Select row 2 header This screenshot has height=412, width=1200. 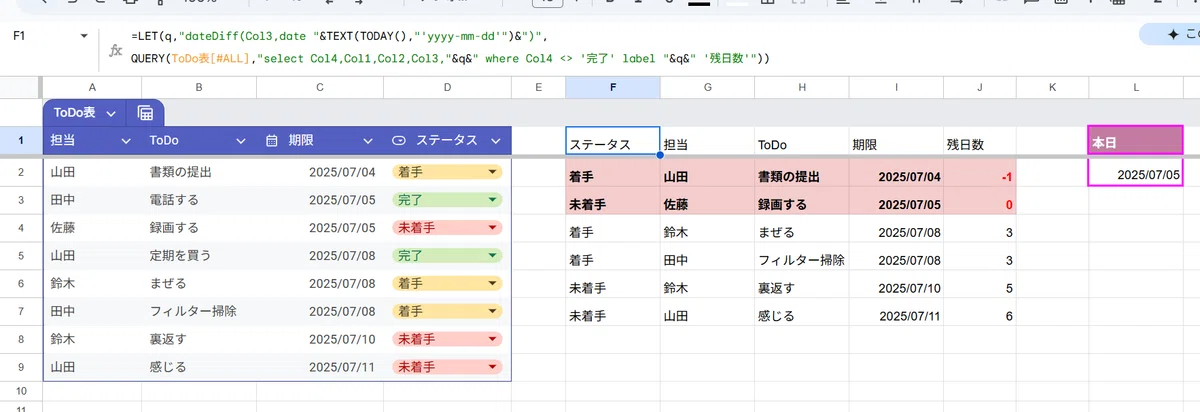(x=21, y=172)
